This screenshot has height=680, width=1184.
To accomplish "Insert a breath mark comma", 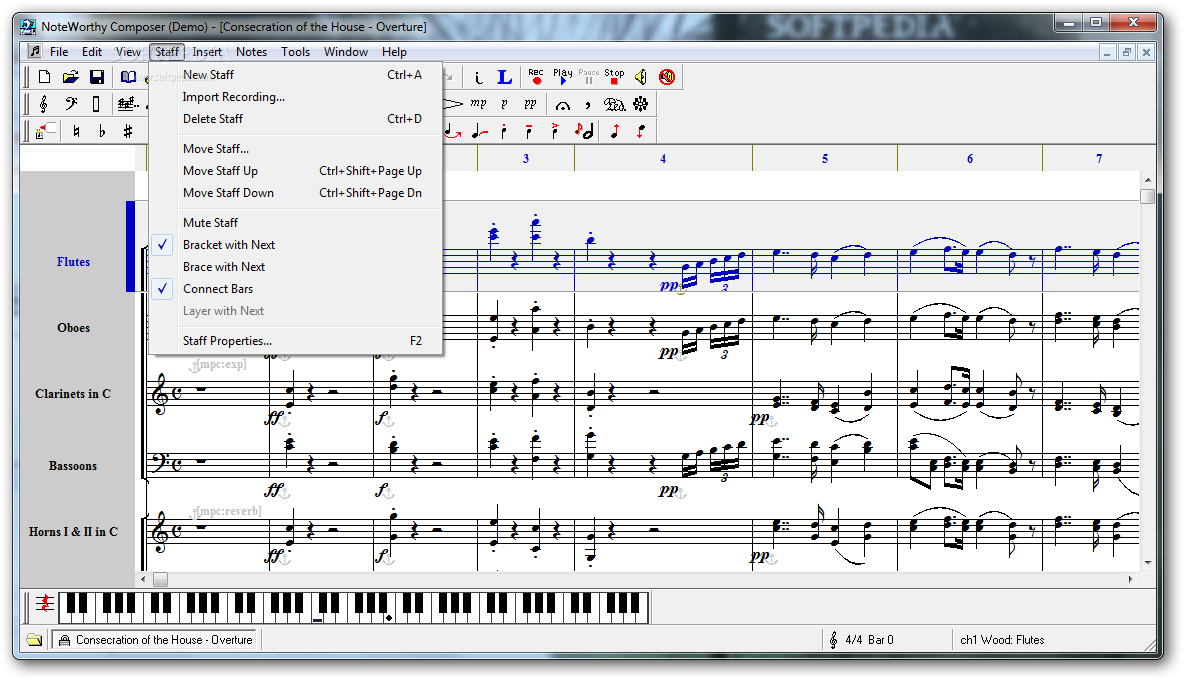I will coord(587,104).
